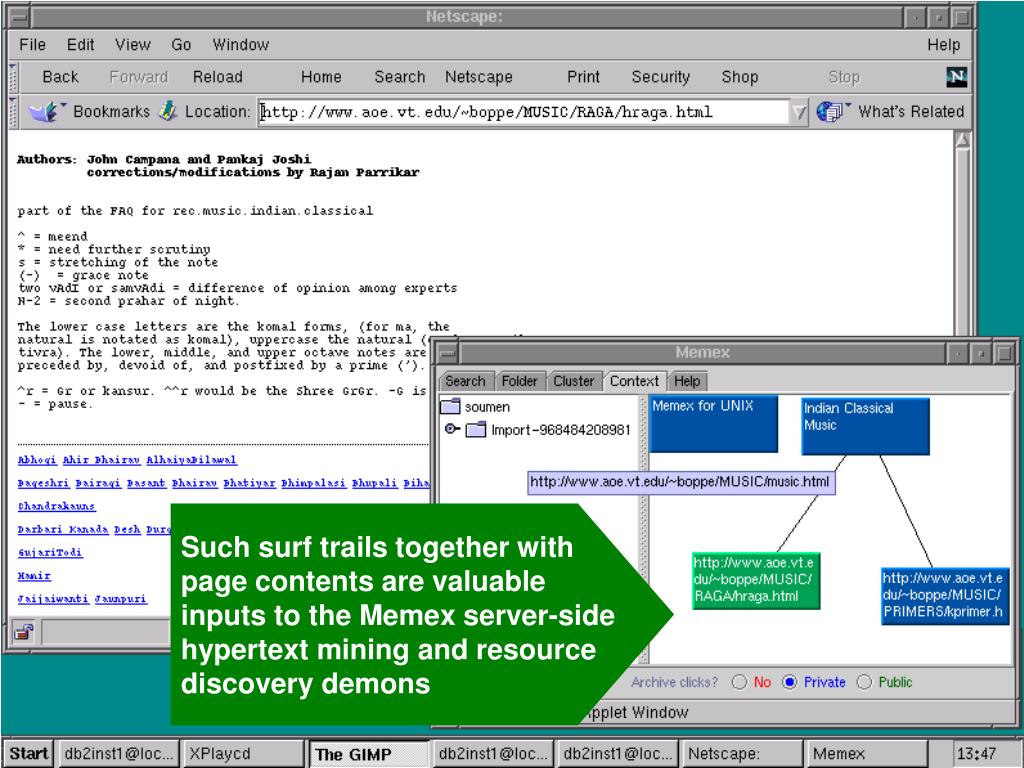Click the Netscape page vertical scrollbar up arrow
Screen dimensions: 1024x768
pyautogui.click(x=963, y=140)
